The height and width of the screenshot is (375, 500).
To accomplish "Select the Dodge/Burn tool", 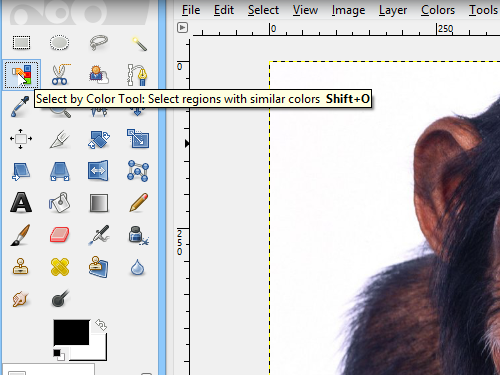I will pos(60,299).
